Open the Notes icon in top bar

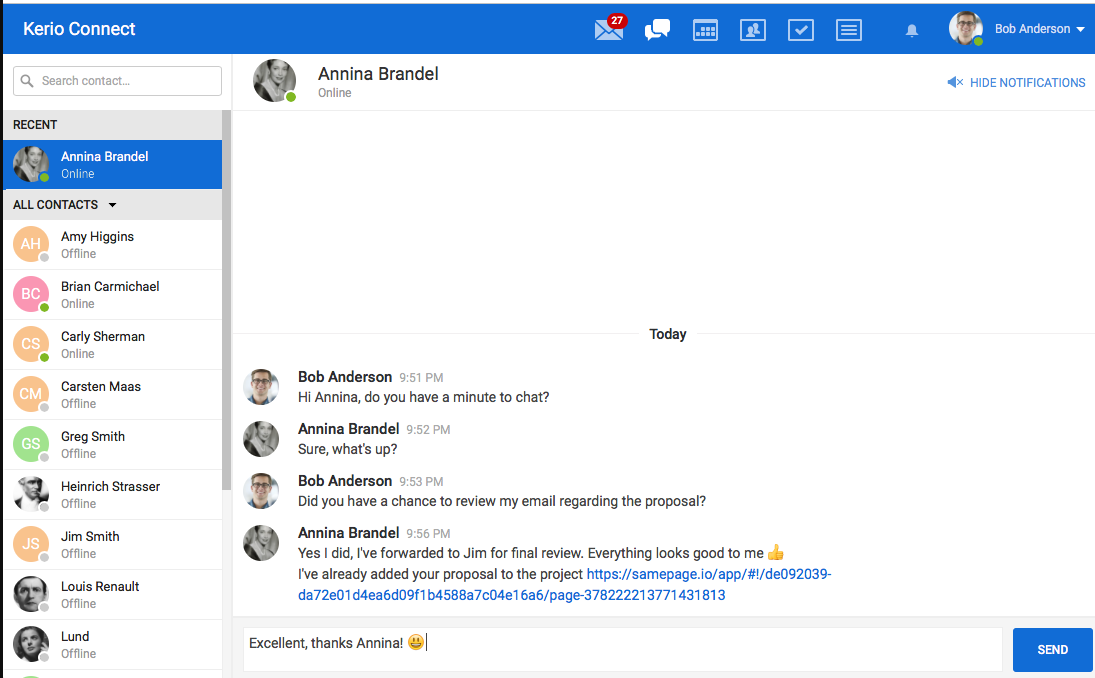[x=848, y=30]
